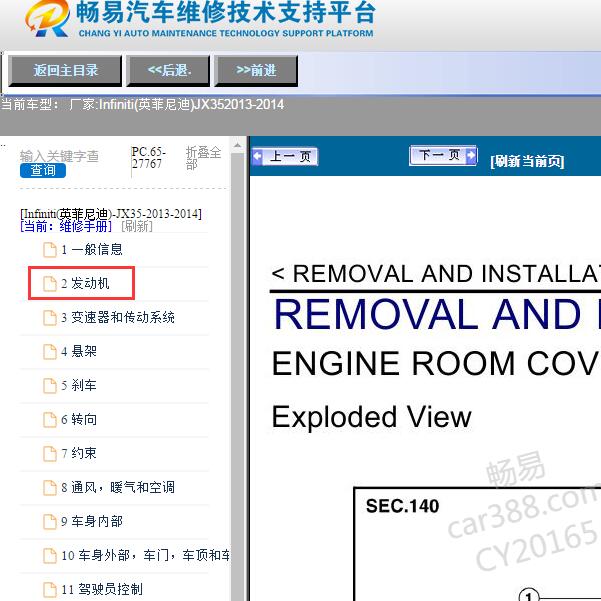
Task: Click the page icon beside 转向
Action: coord(49,419)
